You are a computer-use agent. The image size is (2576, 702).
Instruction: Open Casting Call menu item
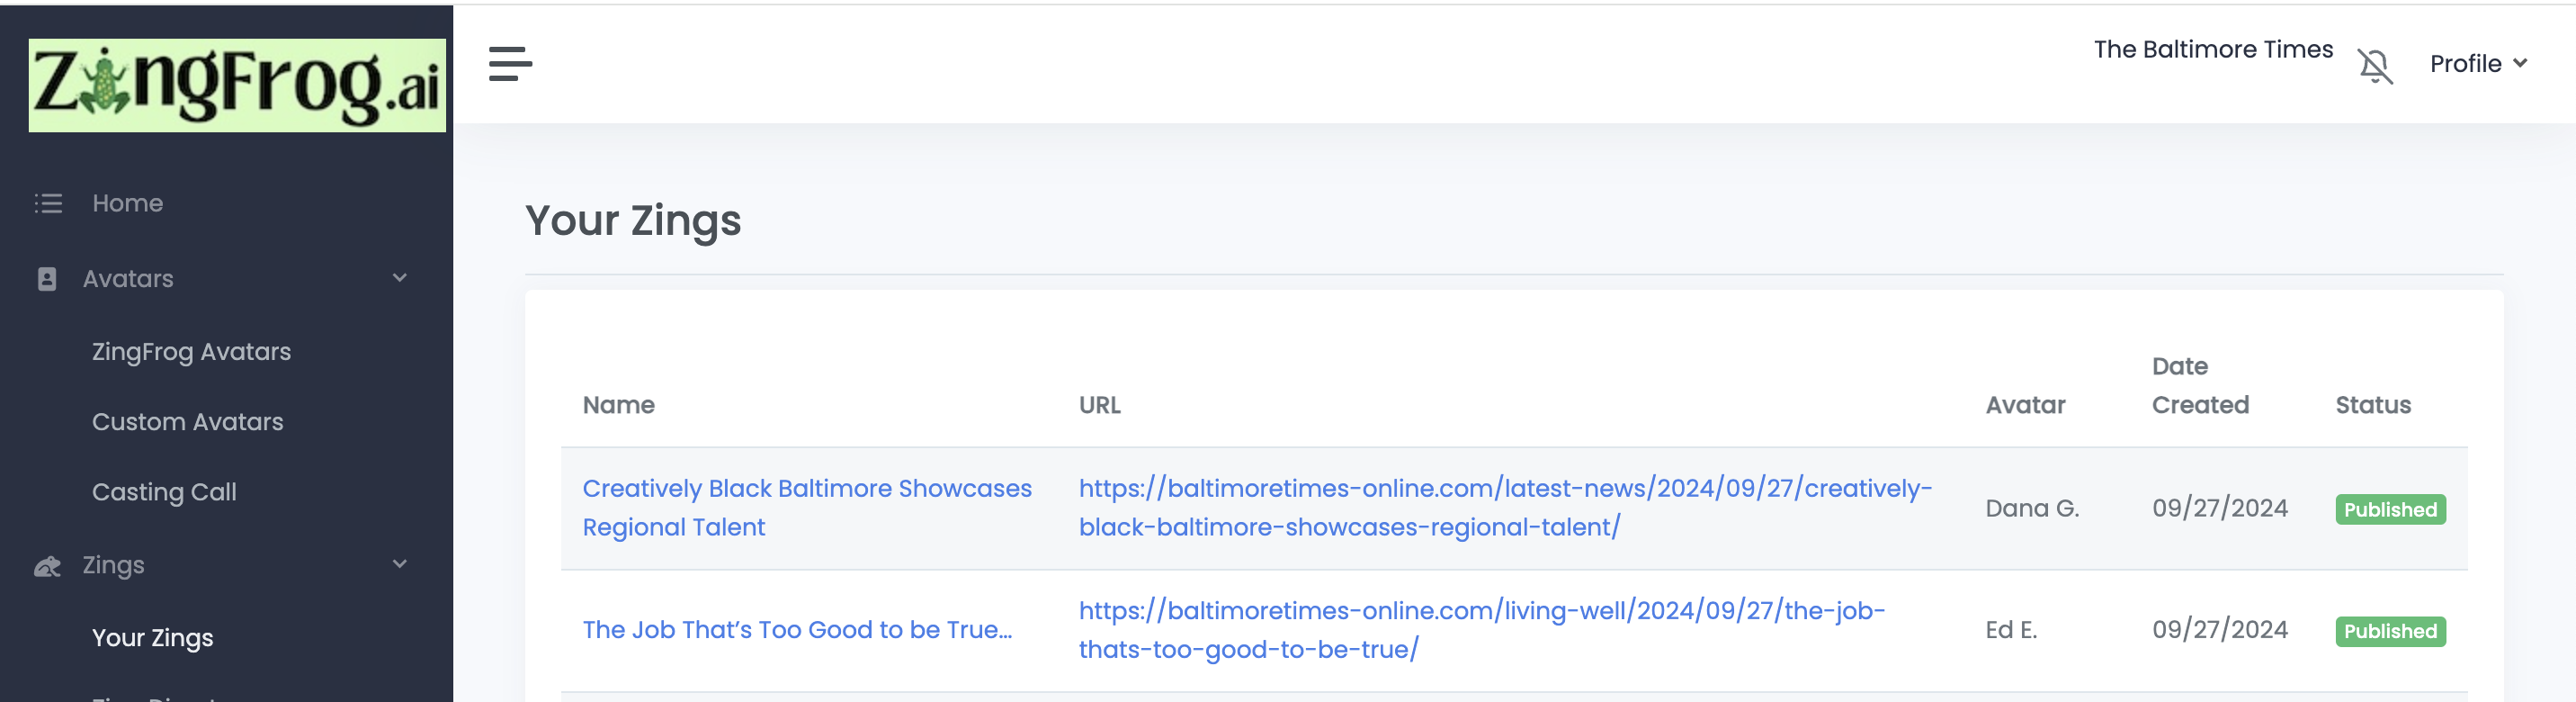pos(164,492)
